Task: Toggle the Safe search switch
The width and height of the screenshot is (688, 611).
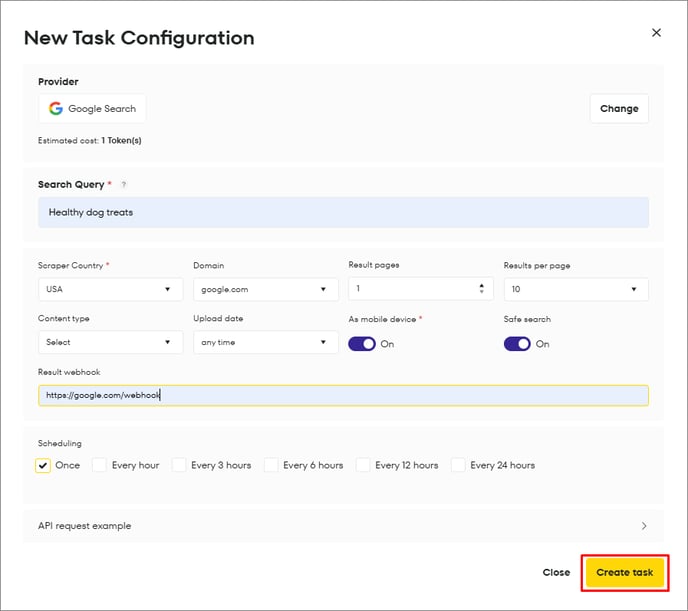Action: tap(517, 344)
